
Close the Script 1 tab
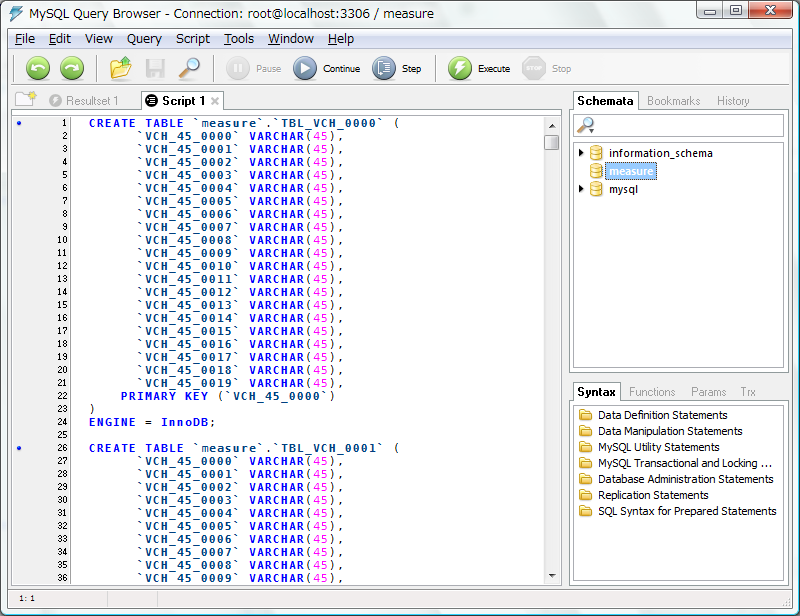tap(215, 101)
